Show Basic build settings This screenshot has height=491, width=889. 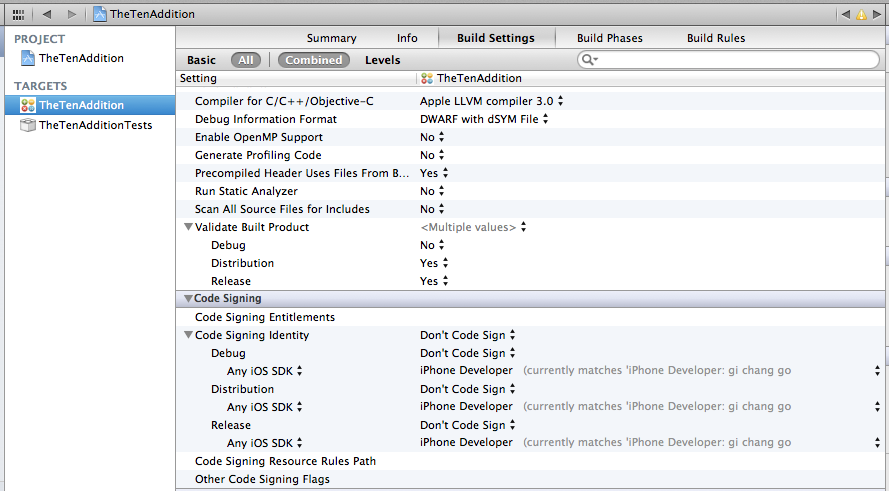click(201, 60)
